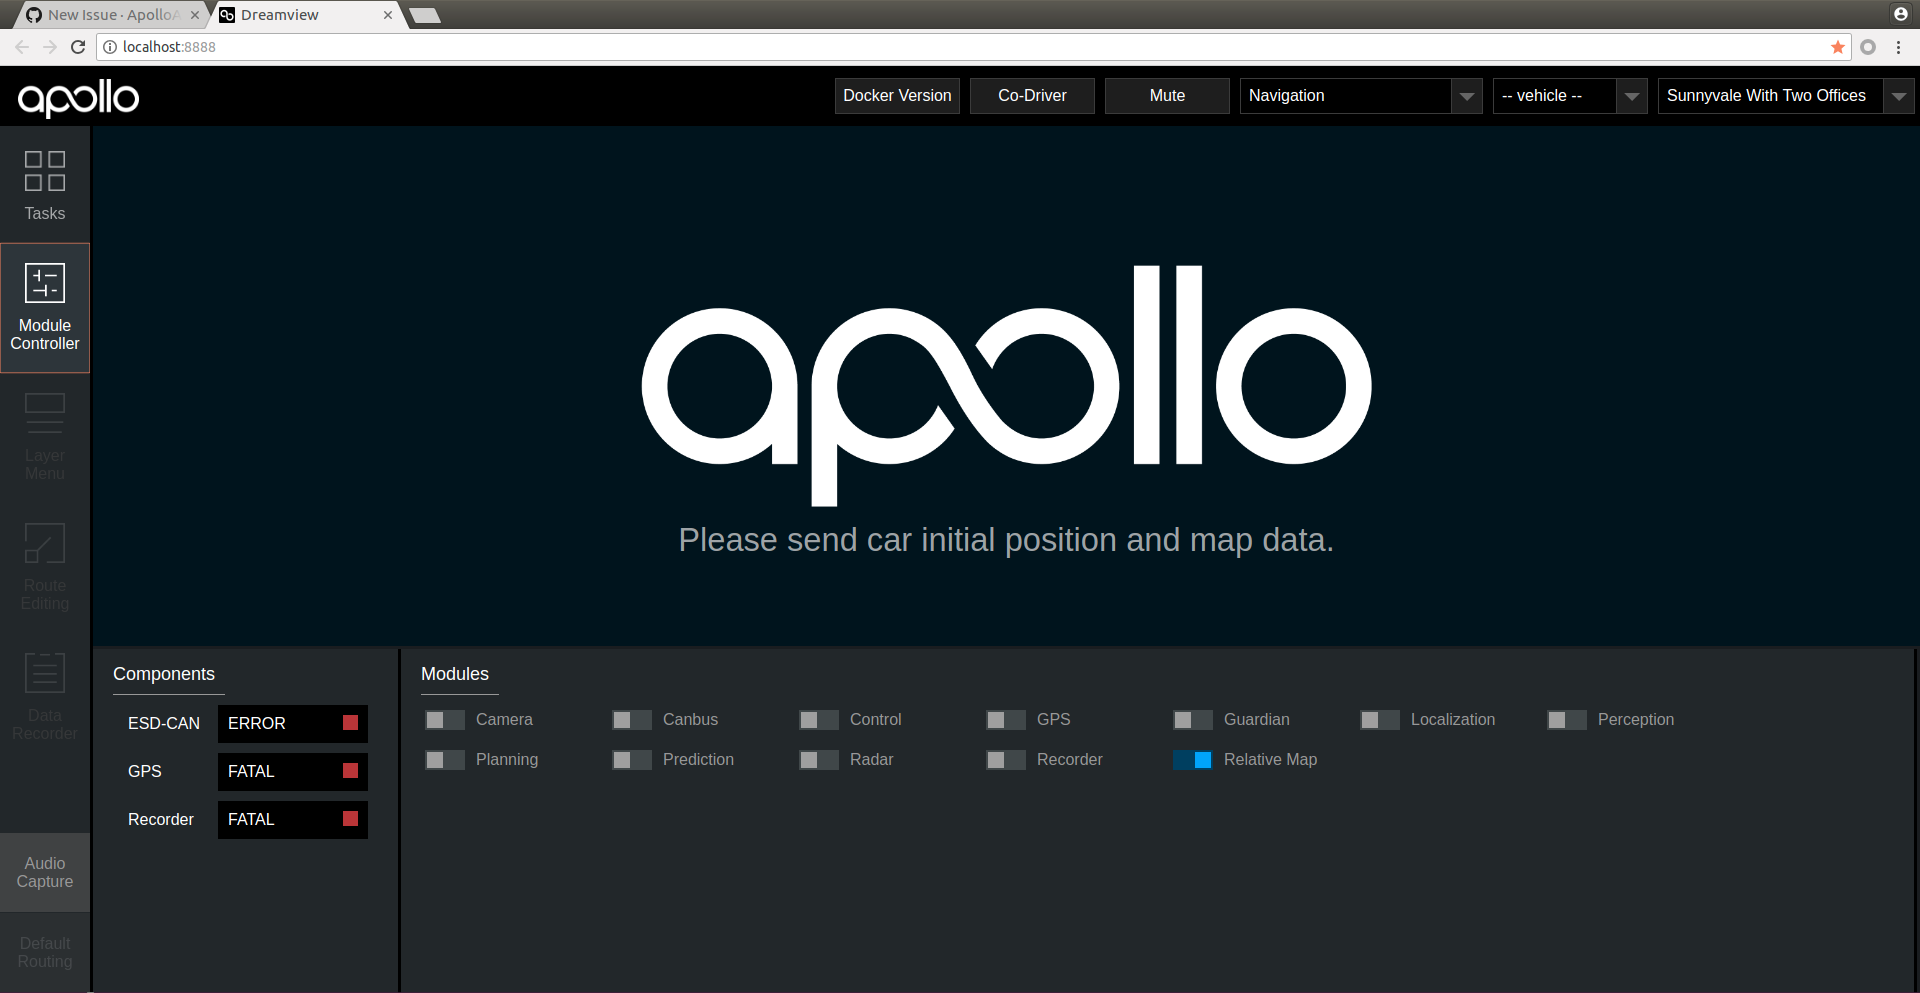This screenshot has width=1920, height=993.
Task: Toggle the Canbus module switch
Action: (632, 720)
